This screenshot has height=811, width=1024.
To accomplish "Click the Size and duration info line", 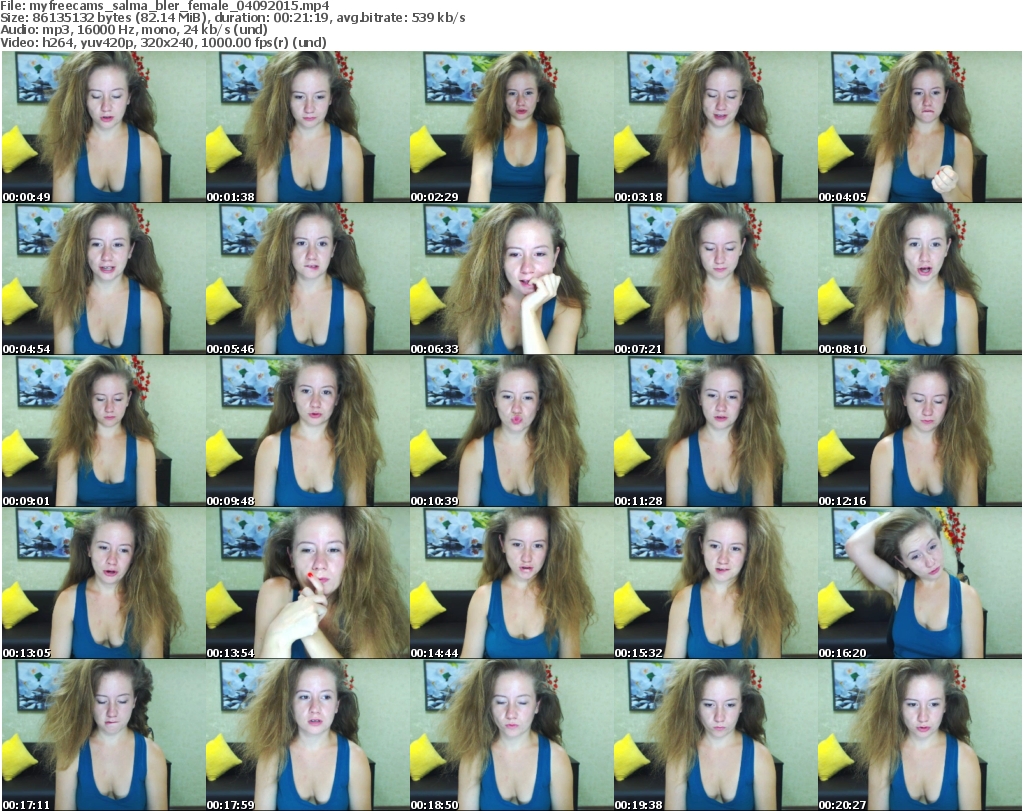I will pos(232,18).
